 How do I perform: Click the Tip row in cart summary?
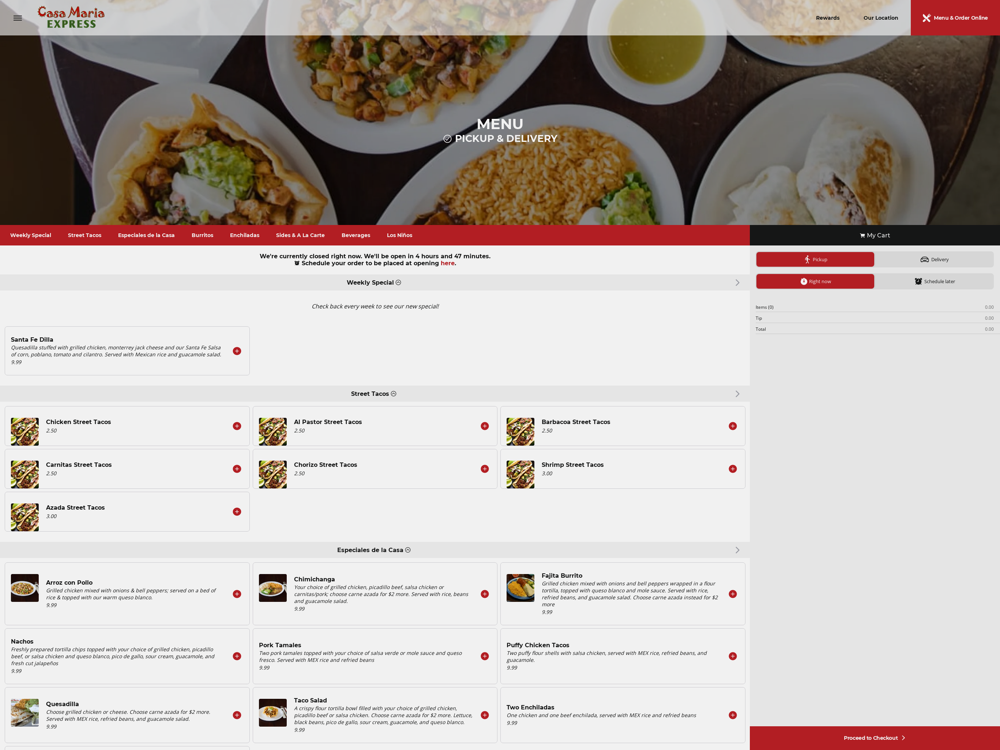point(874,318)
